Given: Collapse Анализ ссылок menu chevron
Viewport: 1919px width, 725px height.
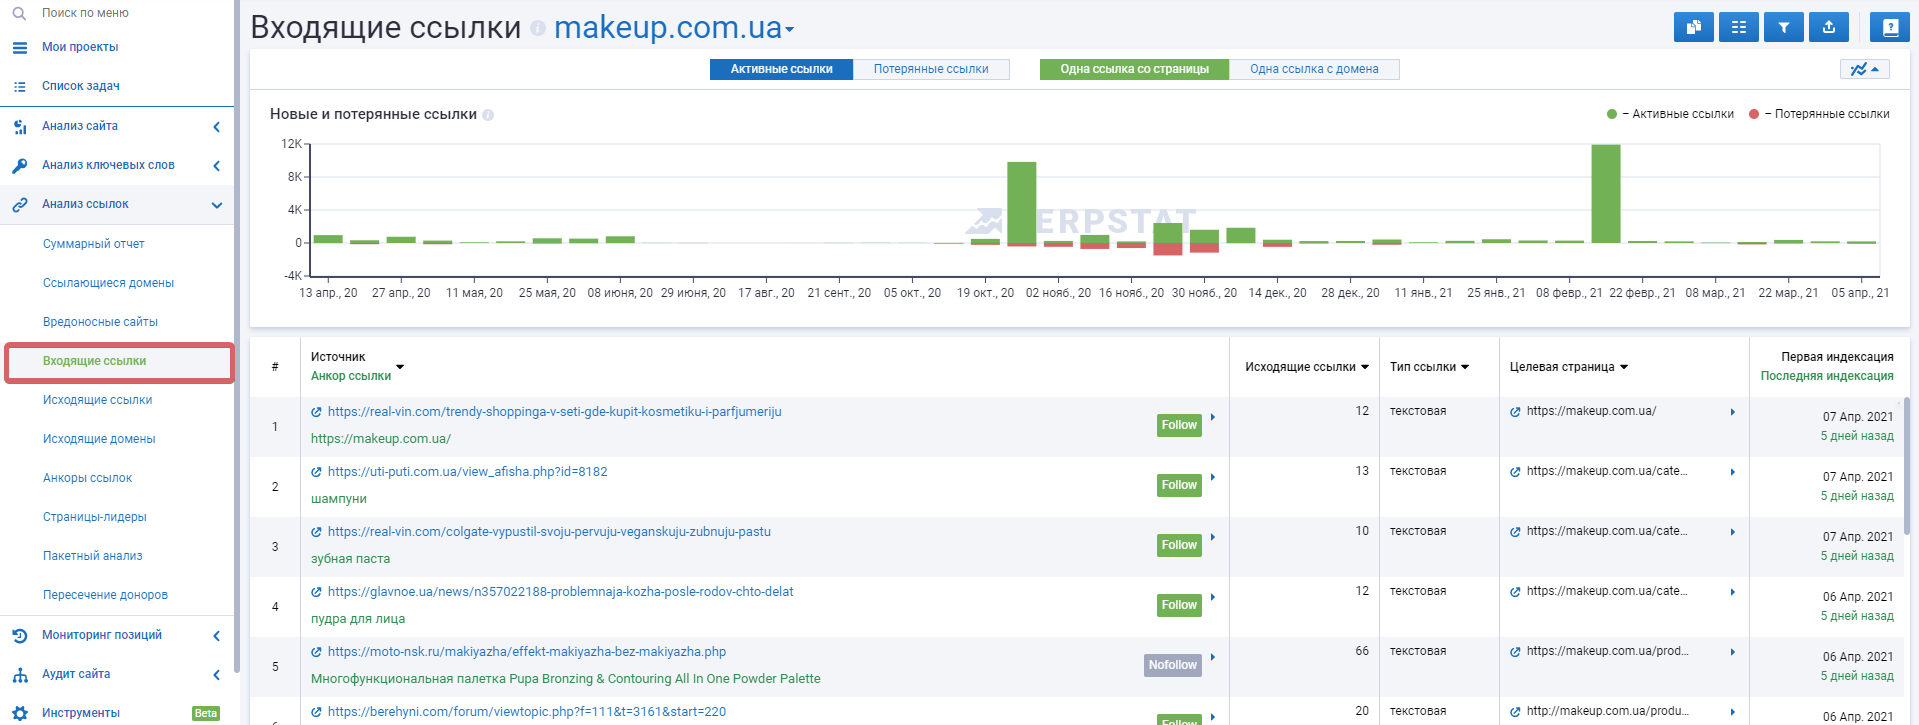Looking at the screenshot, I should [216, 205].
